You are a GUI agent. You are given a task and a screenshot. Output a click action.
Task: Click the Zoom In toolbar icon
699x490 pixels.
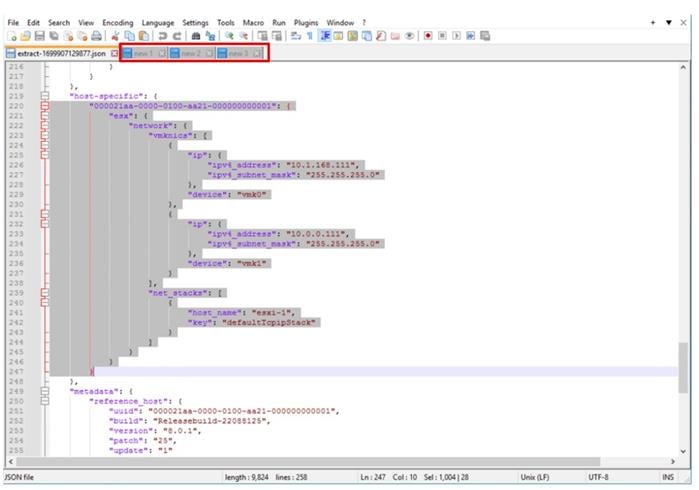point(229,36)
